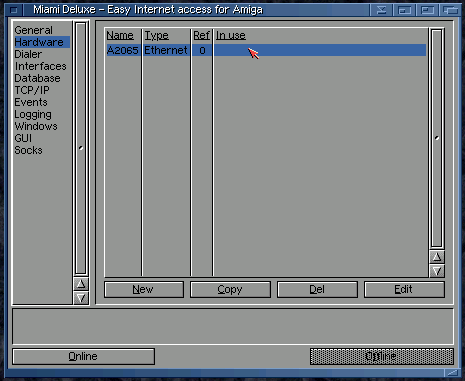
Task: Click the sidebar list scroll down arrow
Action: coord(81,298)
